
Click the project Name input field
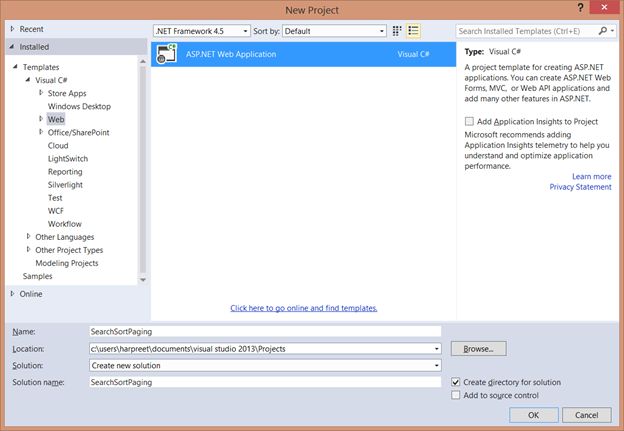pyautogui.click(x=265, y=332)
